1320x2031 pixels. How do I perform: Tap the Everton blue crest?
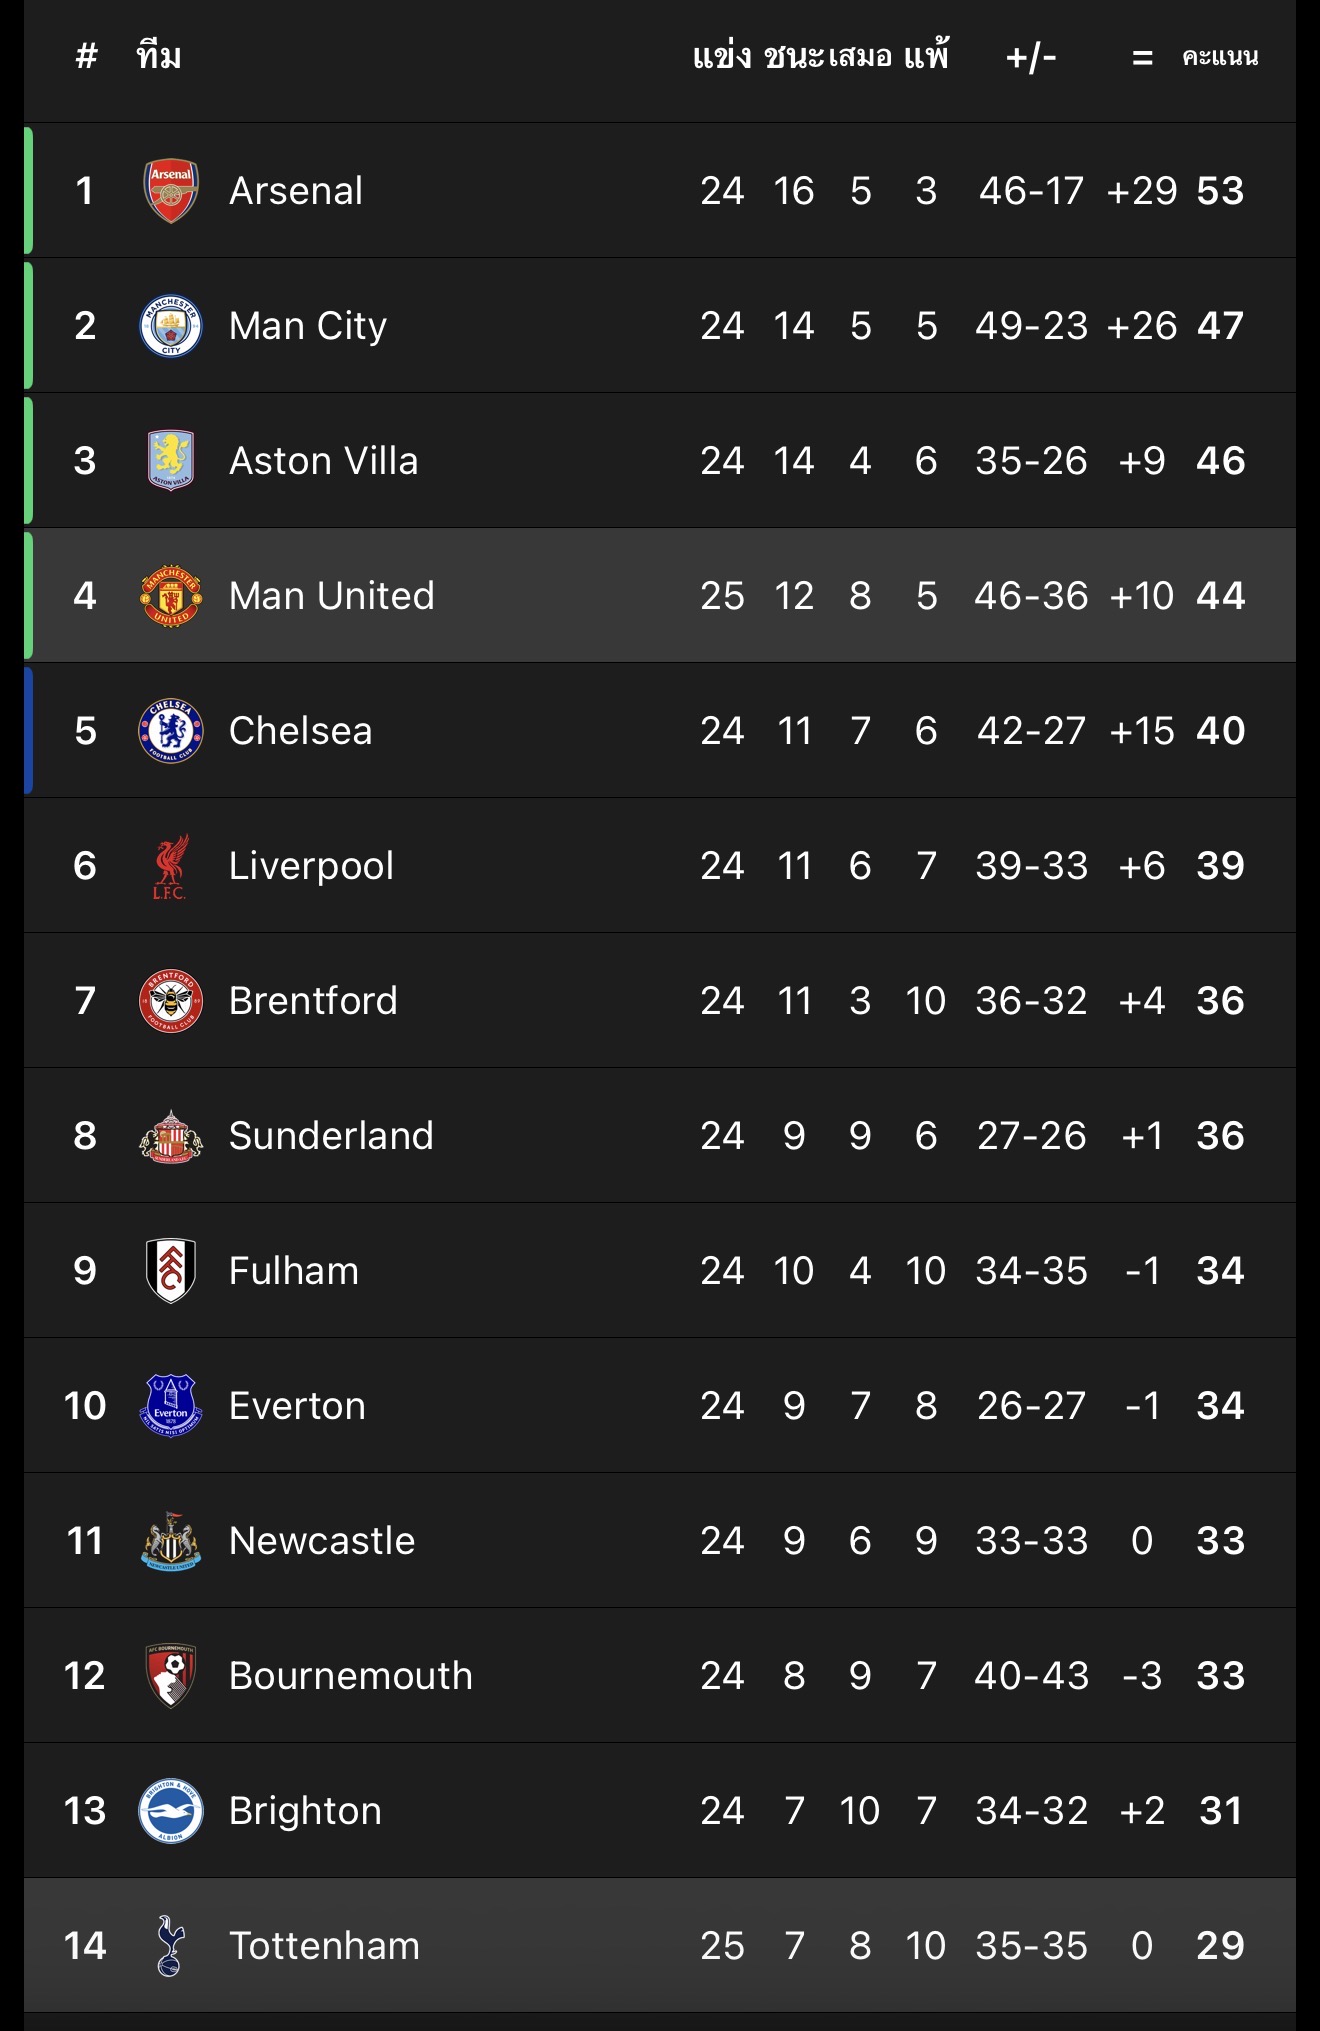pos(171,1406)
